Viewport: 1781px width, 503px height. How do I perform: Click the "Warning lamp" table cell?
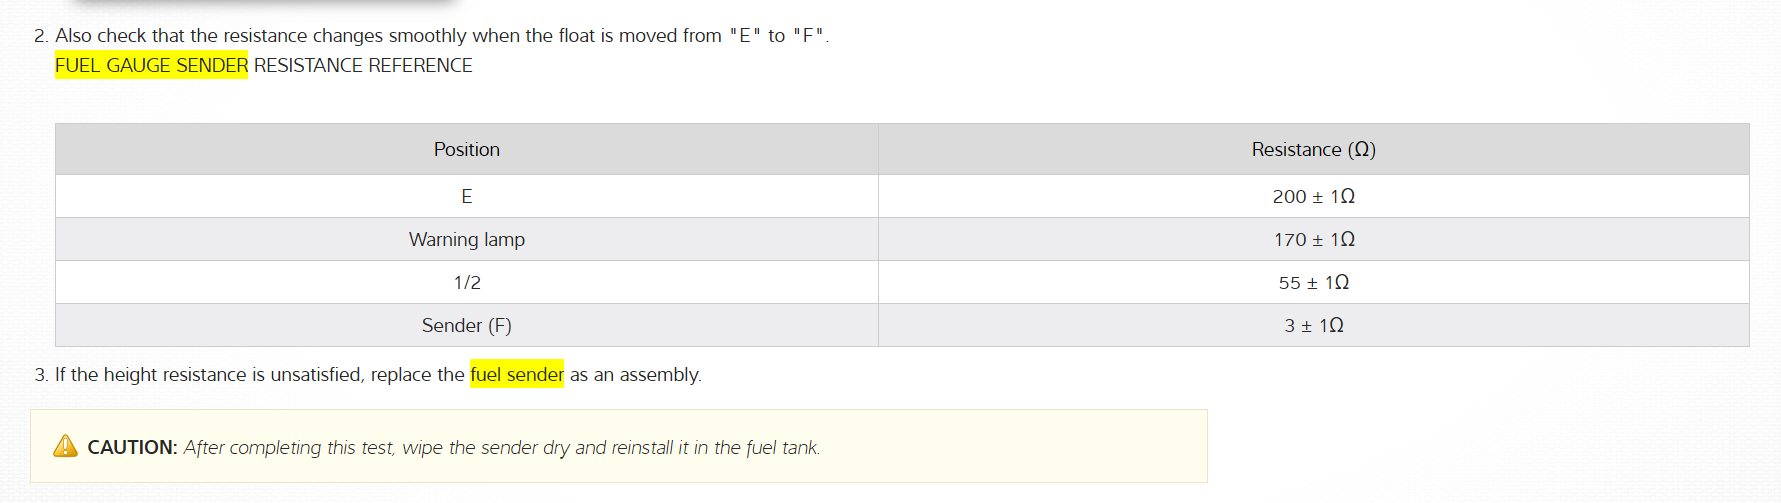(x=467, y=240)
